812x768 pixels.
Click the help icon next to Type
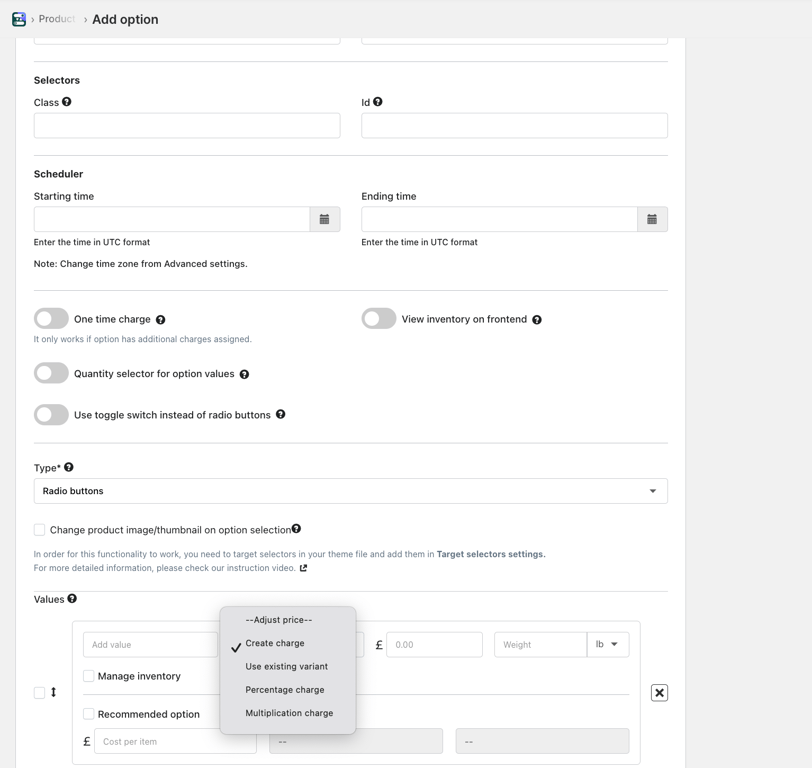click(69, 467)
